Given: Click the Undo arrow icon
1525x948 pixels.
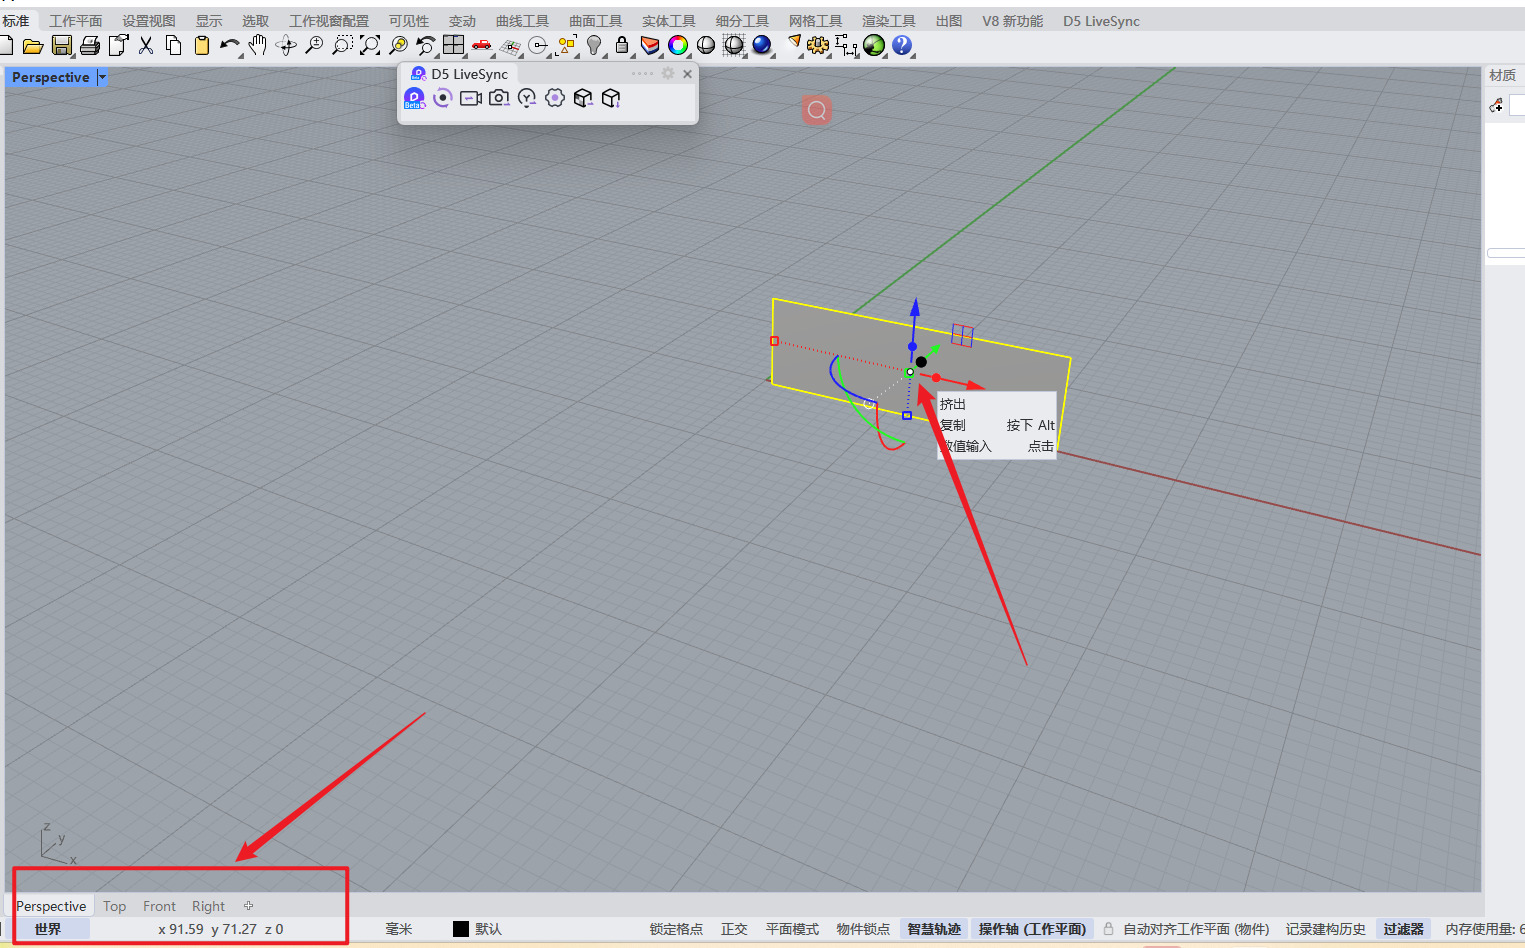Looking at the screenshot, I should [x=229, y=45].
